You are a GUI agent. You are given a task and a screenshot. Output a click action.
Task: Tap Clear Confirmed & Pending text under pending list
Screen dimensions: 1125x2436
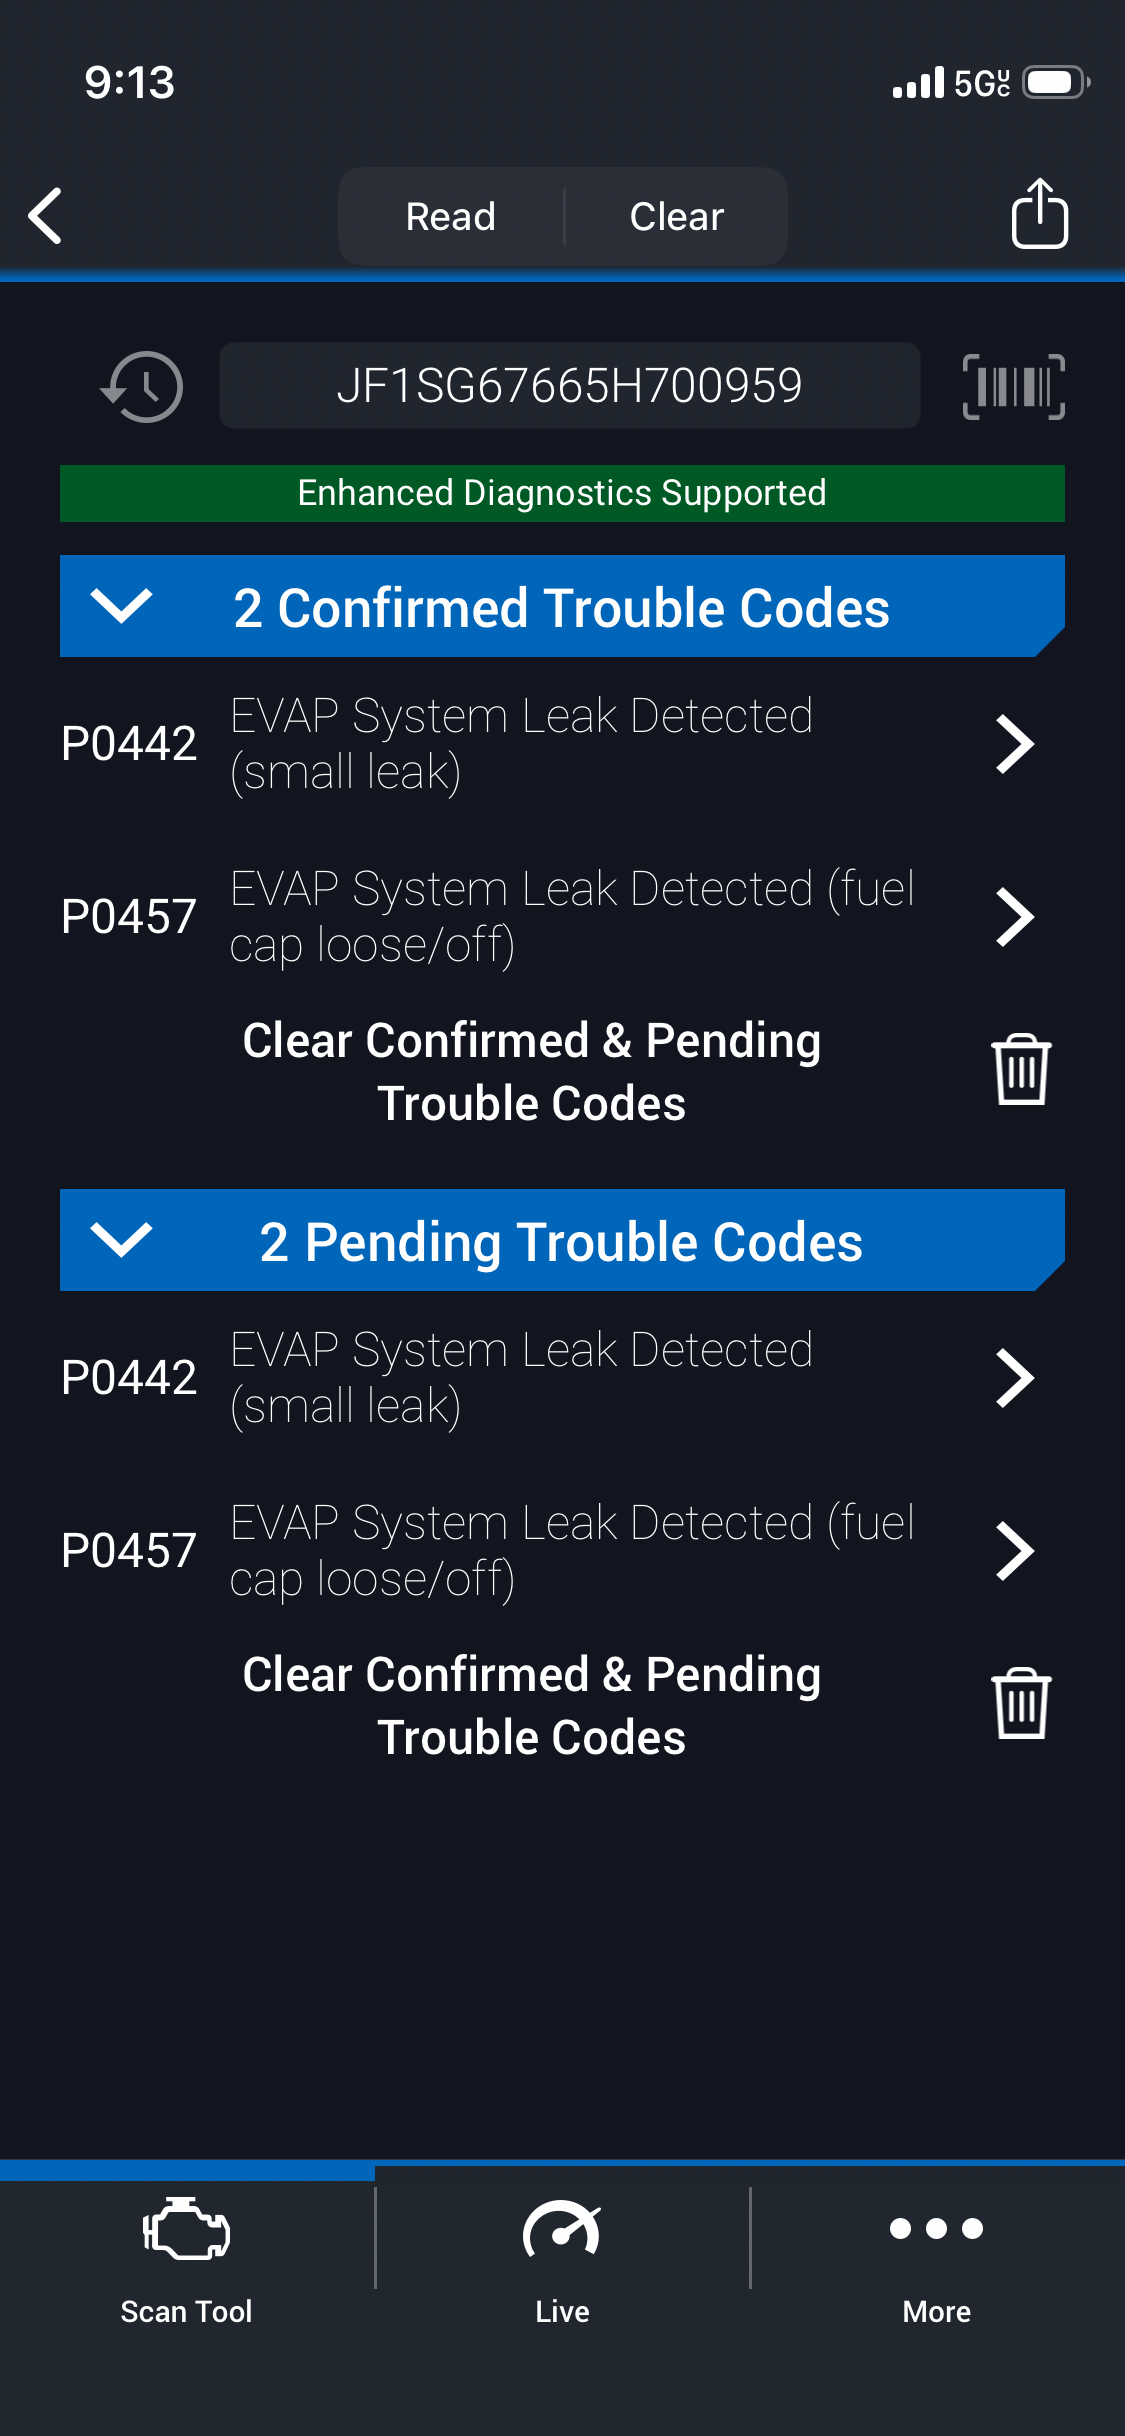[x=531, y=1706]
